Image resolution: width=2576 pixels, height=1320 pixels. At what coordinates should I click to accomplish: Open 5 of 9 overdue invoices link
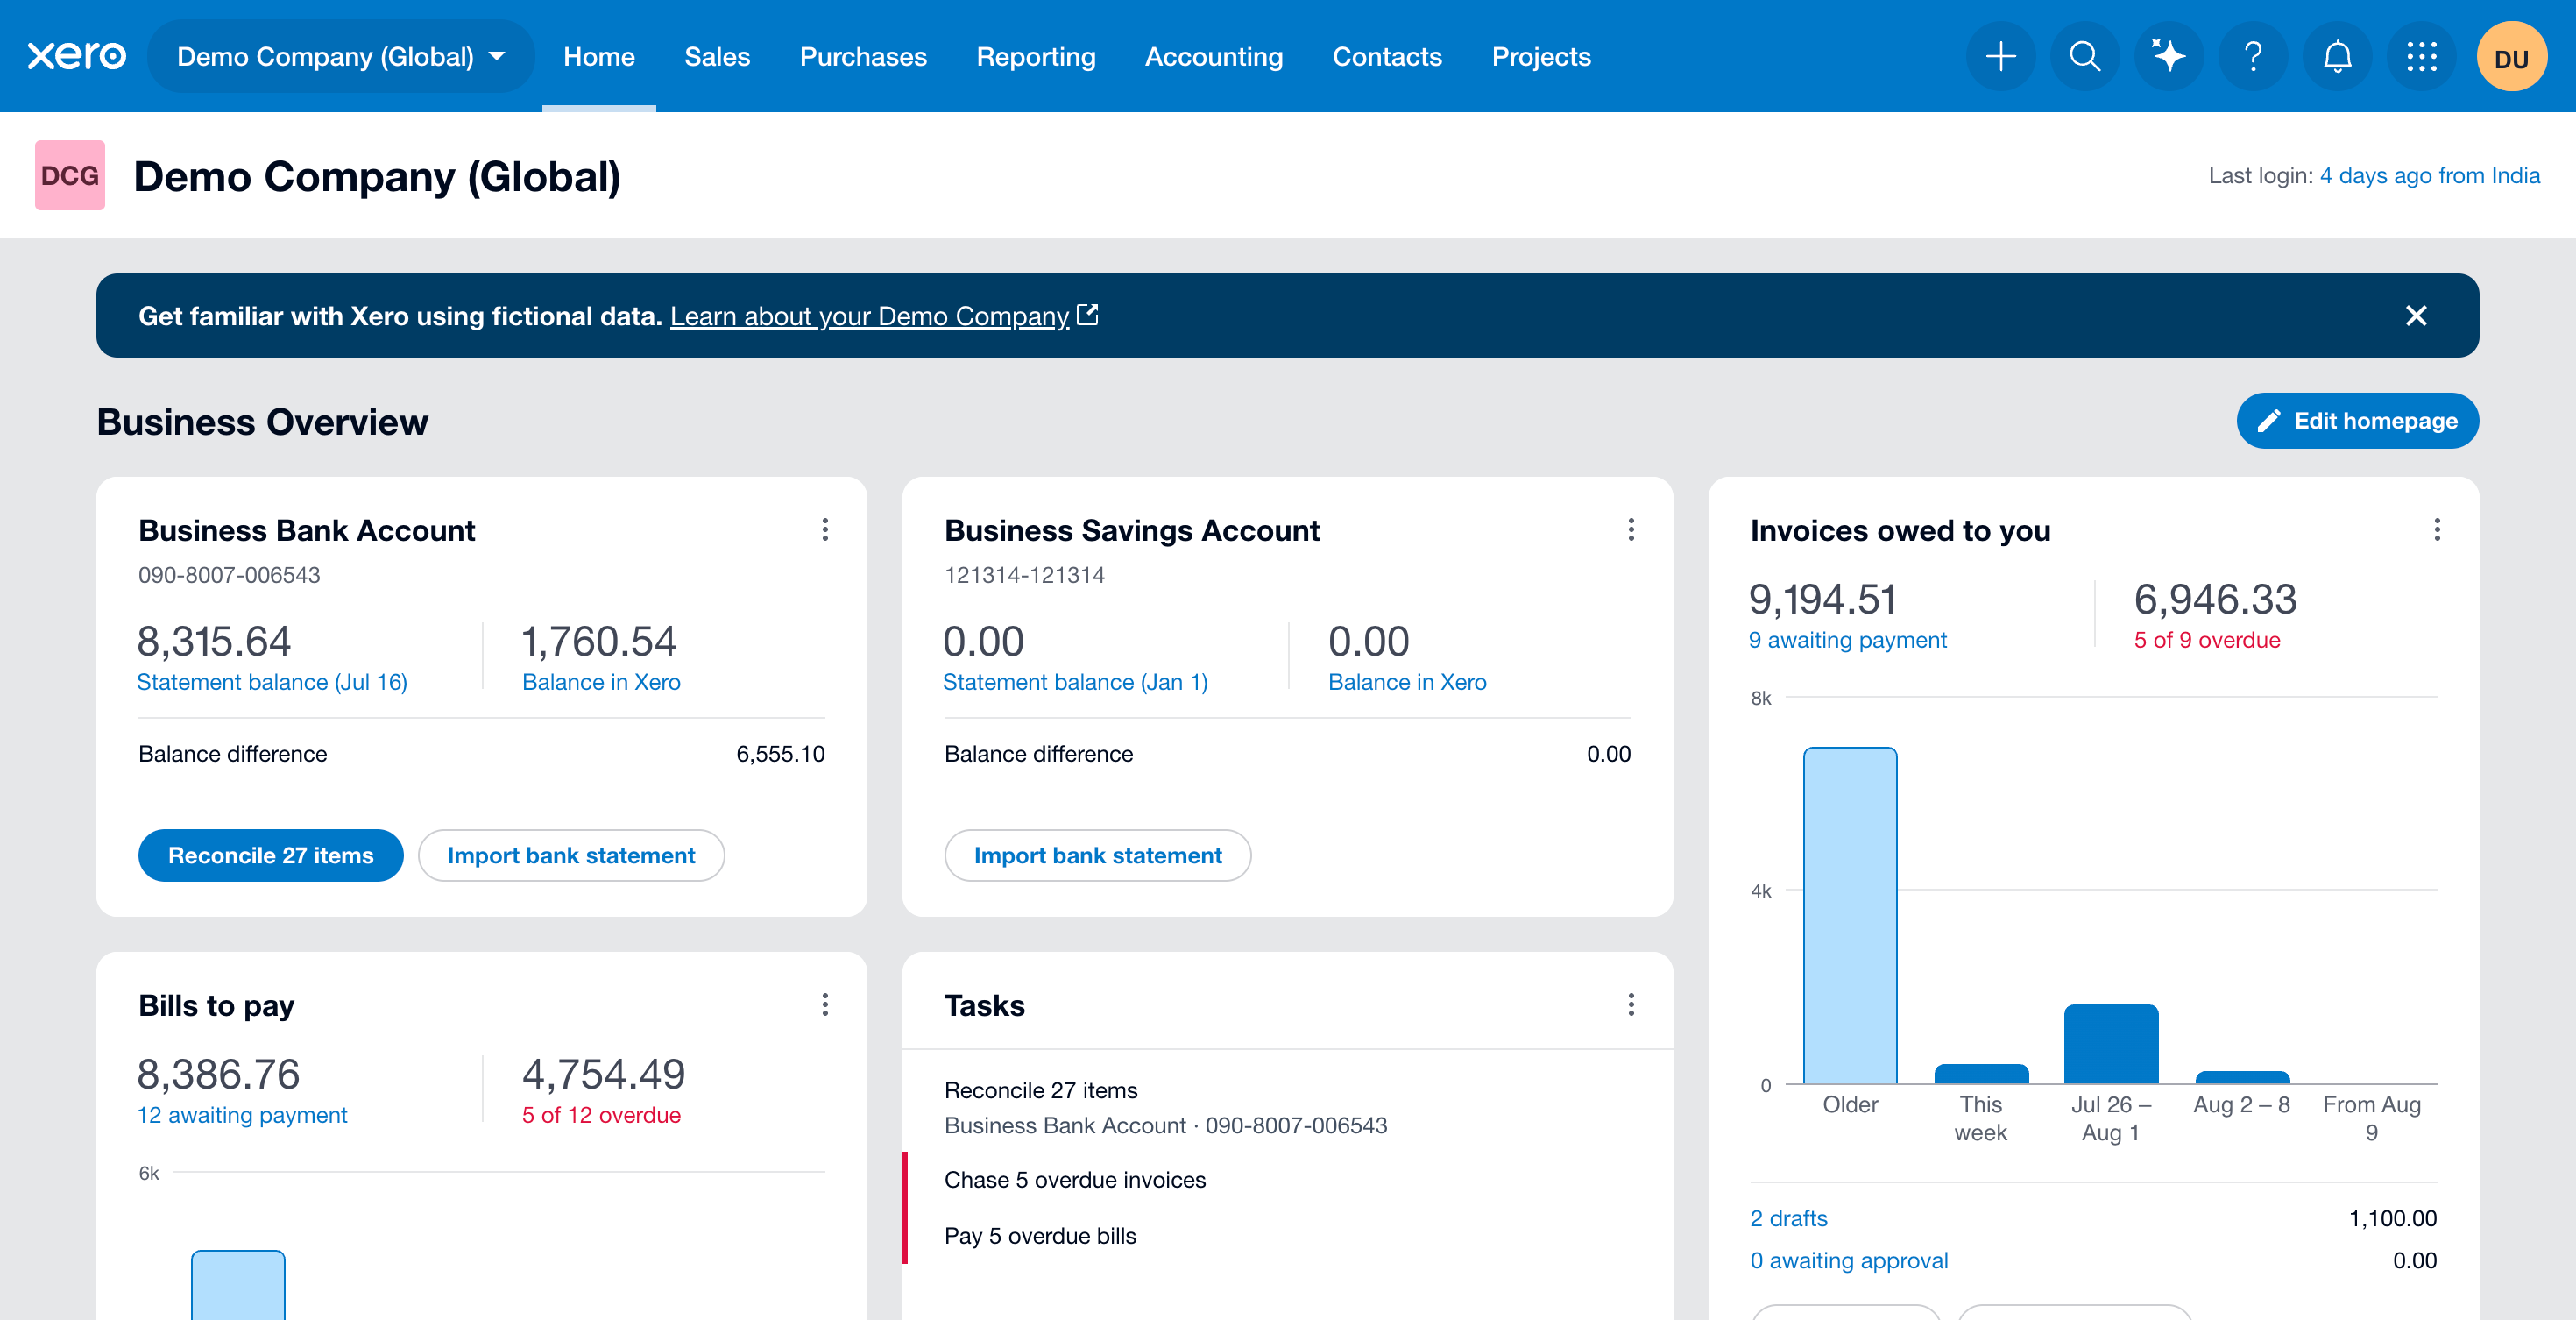click(x=2207, y=640)
